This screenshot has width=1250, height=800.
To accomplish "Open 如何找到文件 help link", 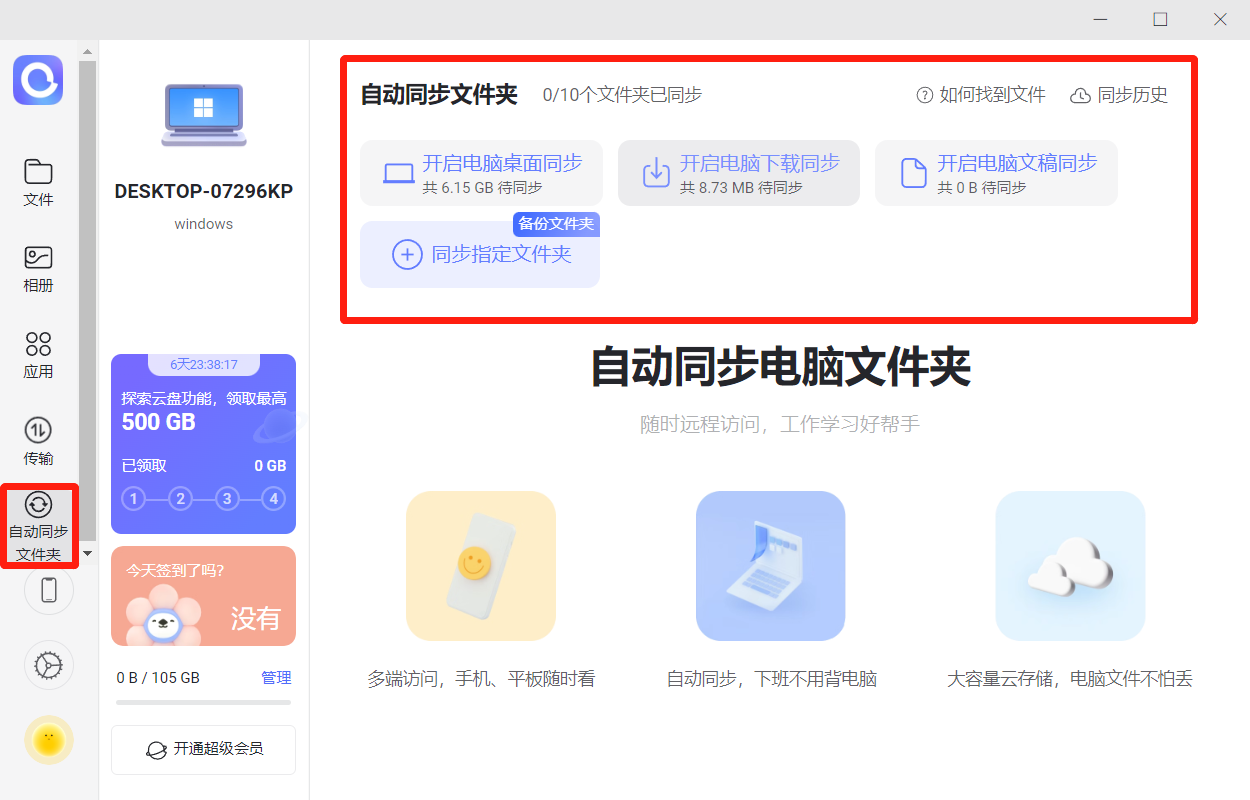I will 981,95.
